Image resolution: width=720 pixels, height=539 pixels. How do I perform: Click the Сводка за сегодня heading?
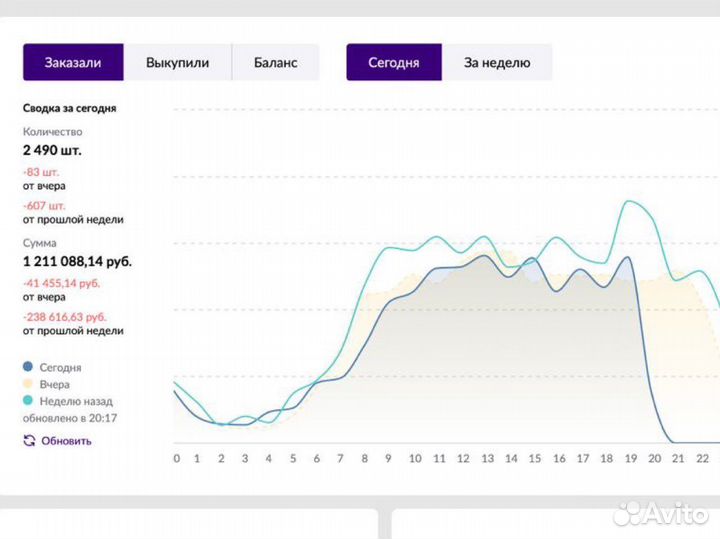(x=70, y=108)
